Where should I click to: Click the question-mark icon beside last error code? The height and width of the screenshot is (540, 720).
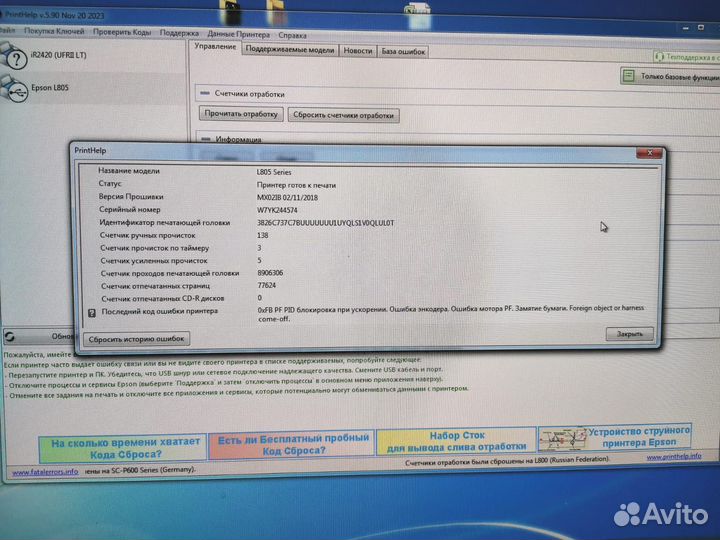[x=92, y=313]
